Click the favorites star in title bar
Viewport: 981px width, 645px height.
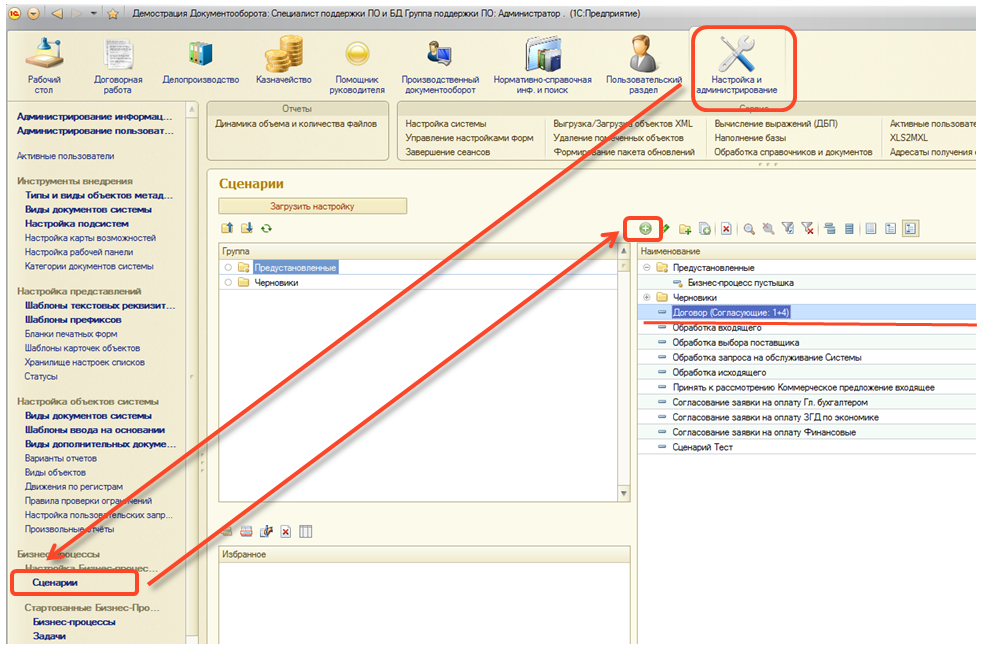[113, 14]
